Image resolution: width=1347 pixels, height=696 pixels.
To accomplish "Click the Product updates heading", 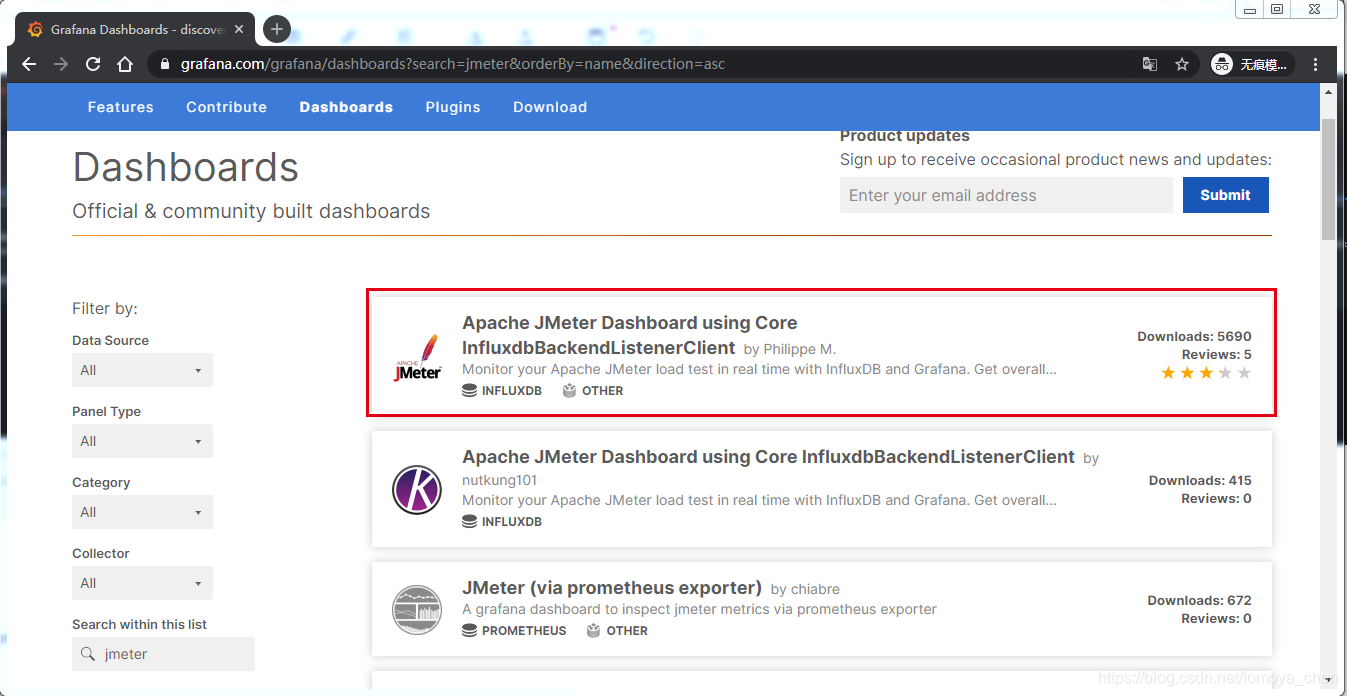I will pyautogui.click(x=905, y=136).
